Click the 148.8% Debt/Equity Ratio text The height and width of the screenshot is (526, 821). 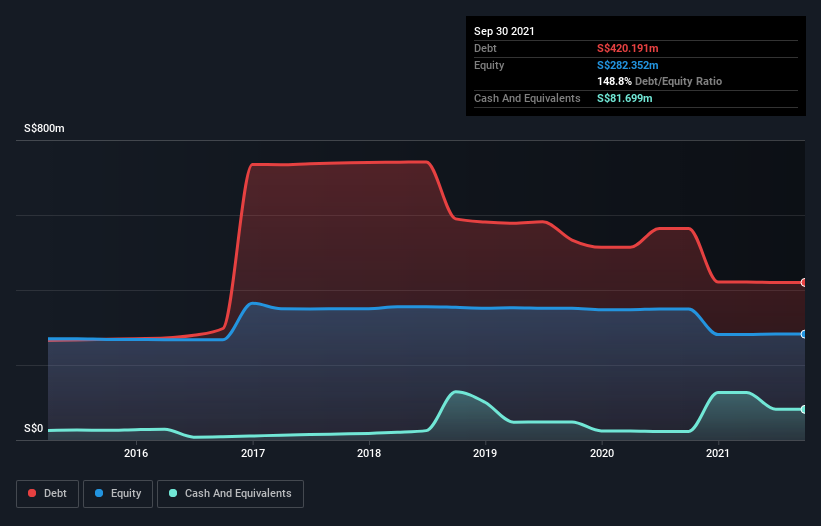(660, 82)
